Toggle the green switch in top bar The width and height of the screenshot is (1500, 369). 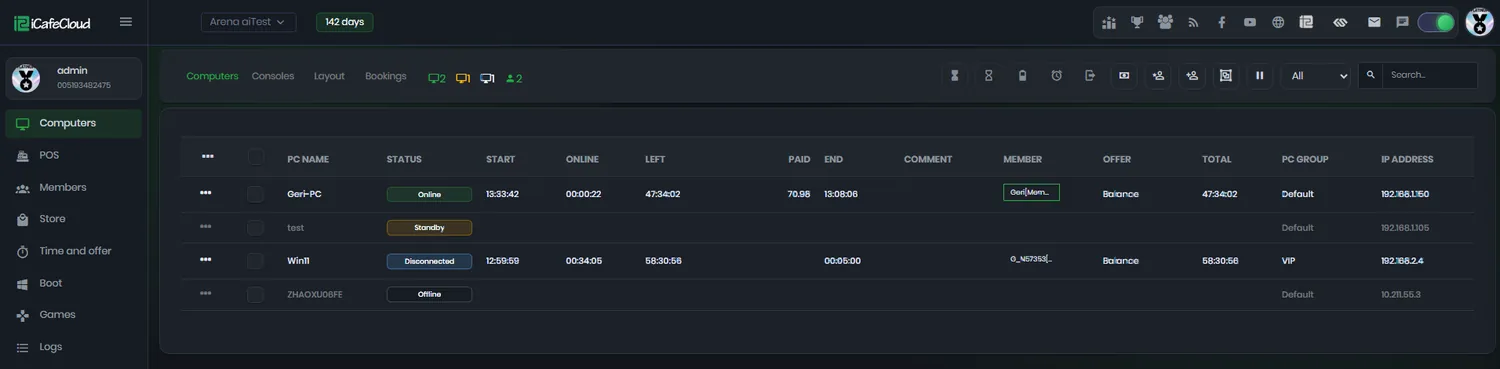coord(1436,22)
